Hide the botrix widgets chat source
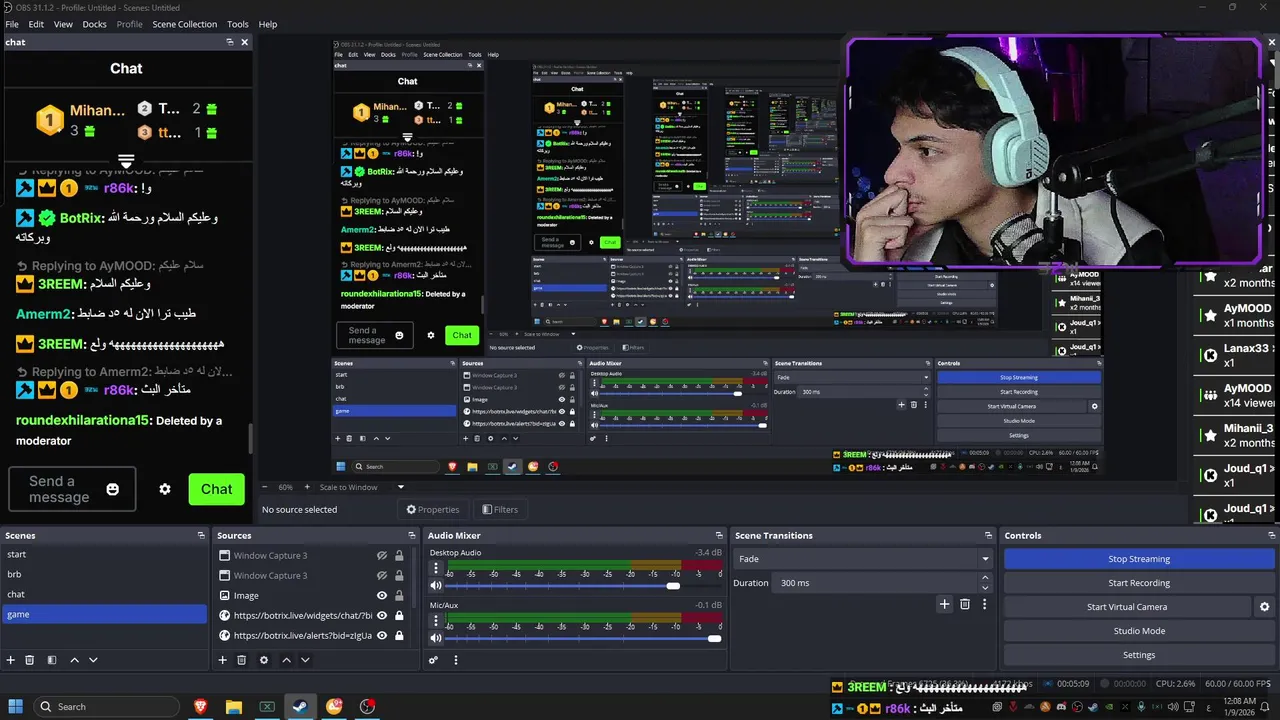 [x=381, y=616]
